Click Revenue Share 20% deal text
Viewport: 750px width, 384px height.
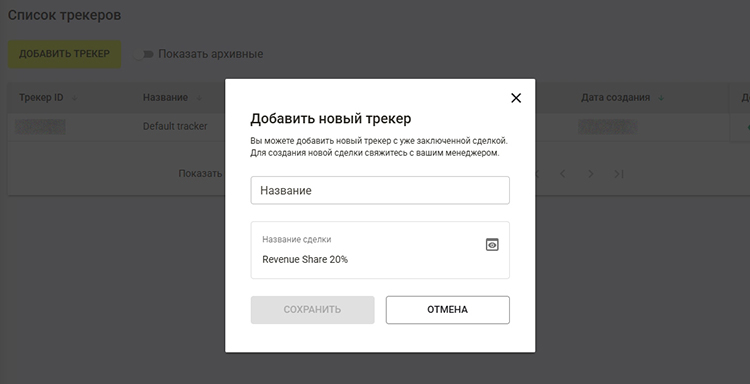pos(305,260)
